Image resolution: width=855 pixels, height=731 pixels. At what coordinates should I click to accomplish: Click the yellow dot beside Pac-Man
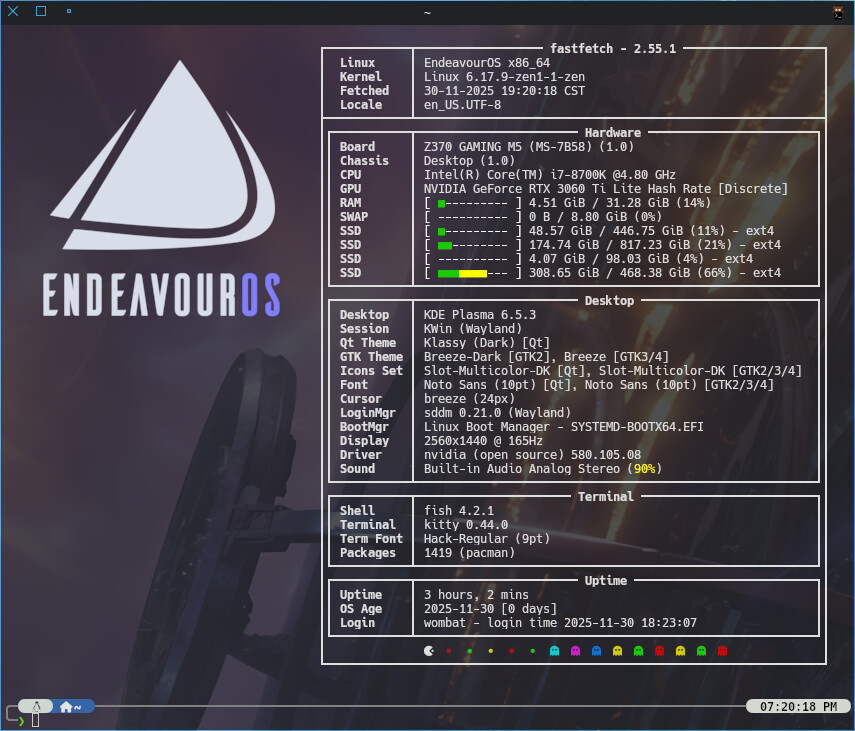tap(491, 651)
